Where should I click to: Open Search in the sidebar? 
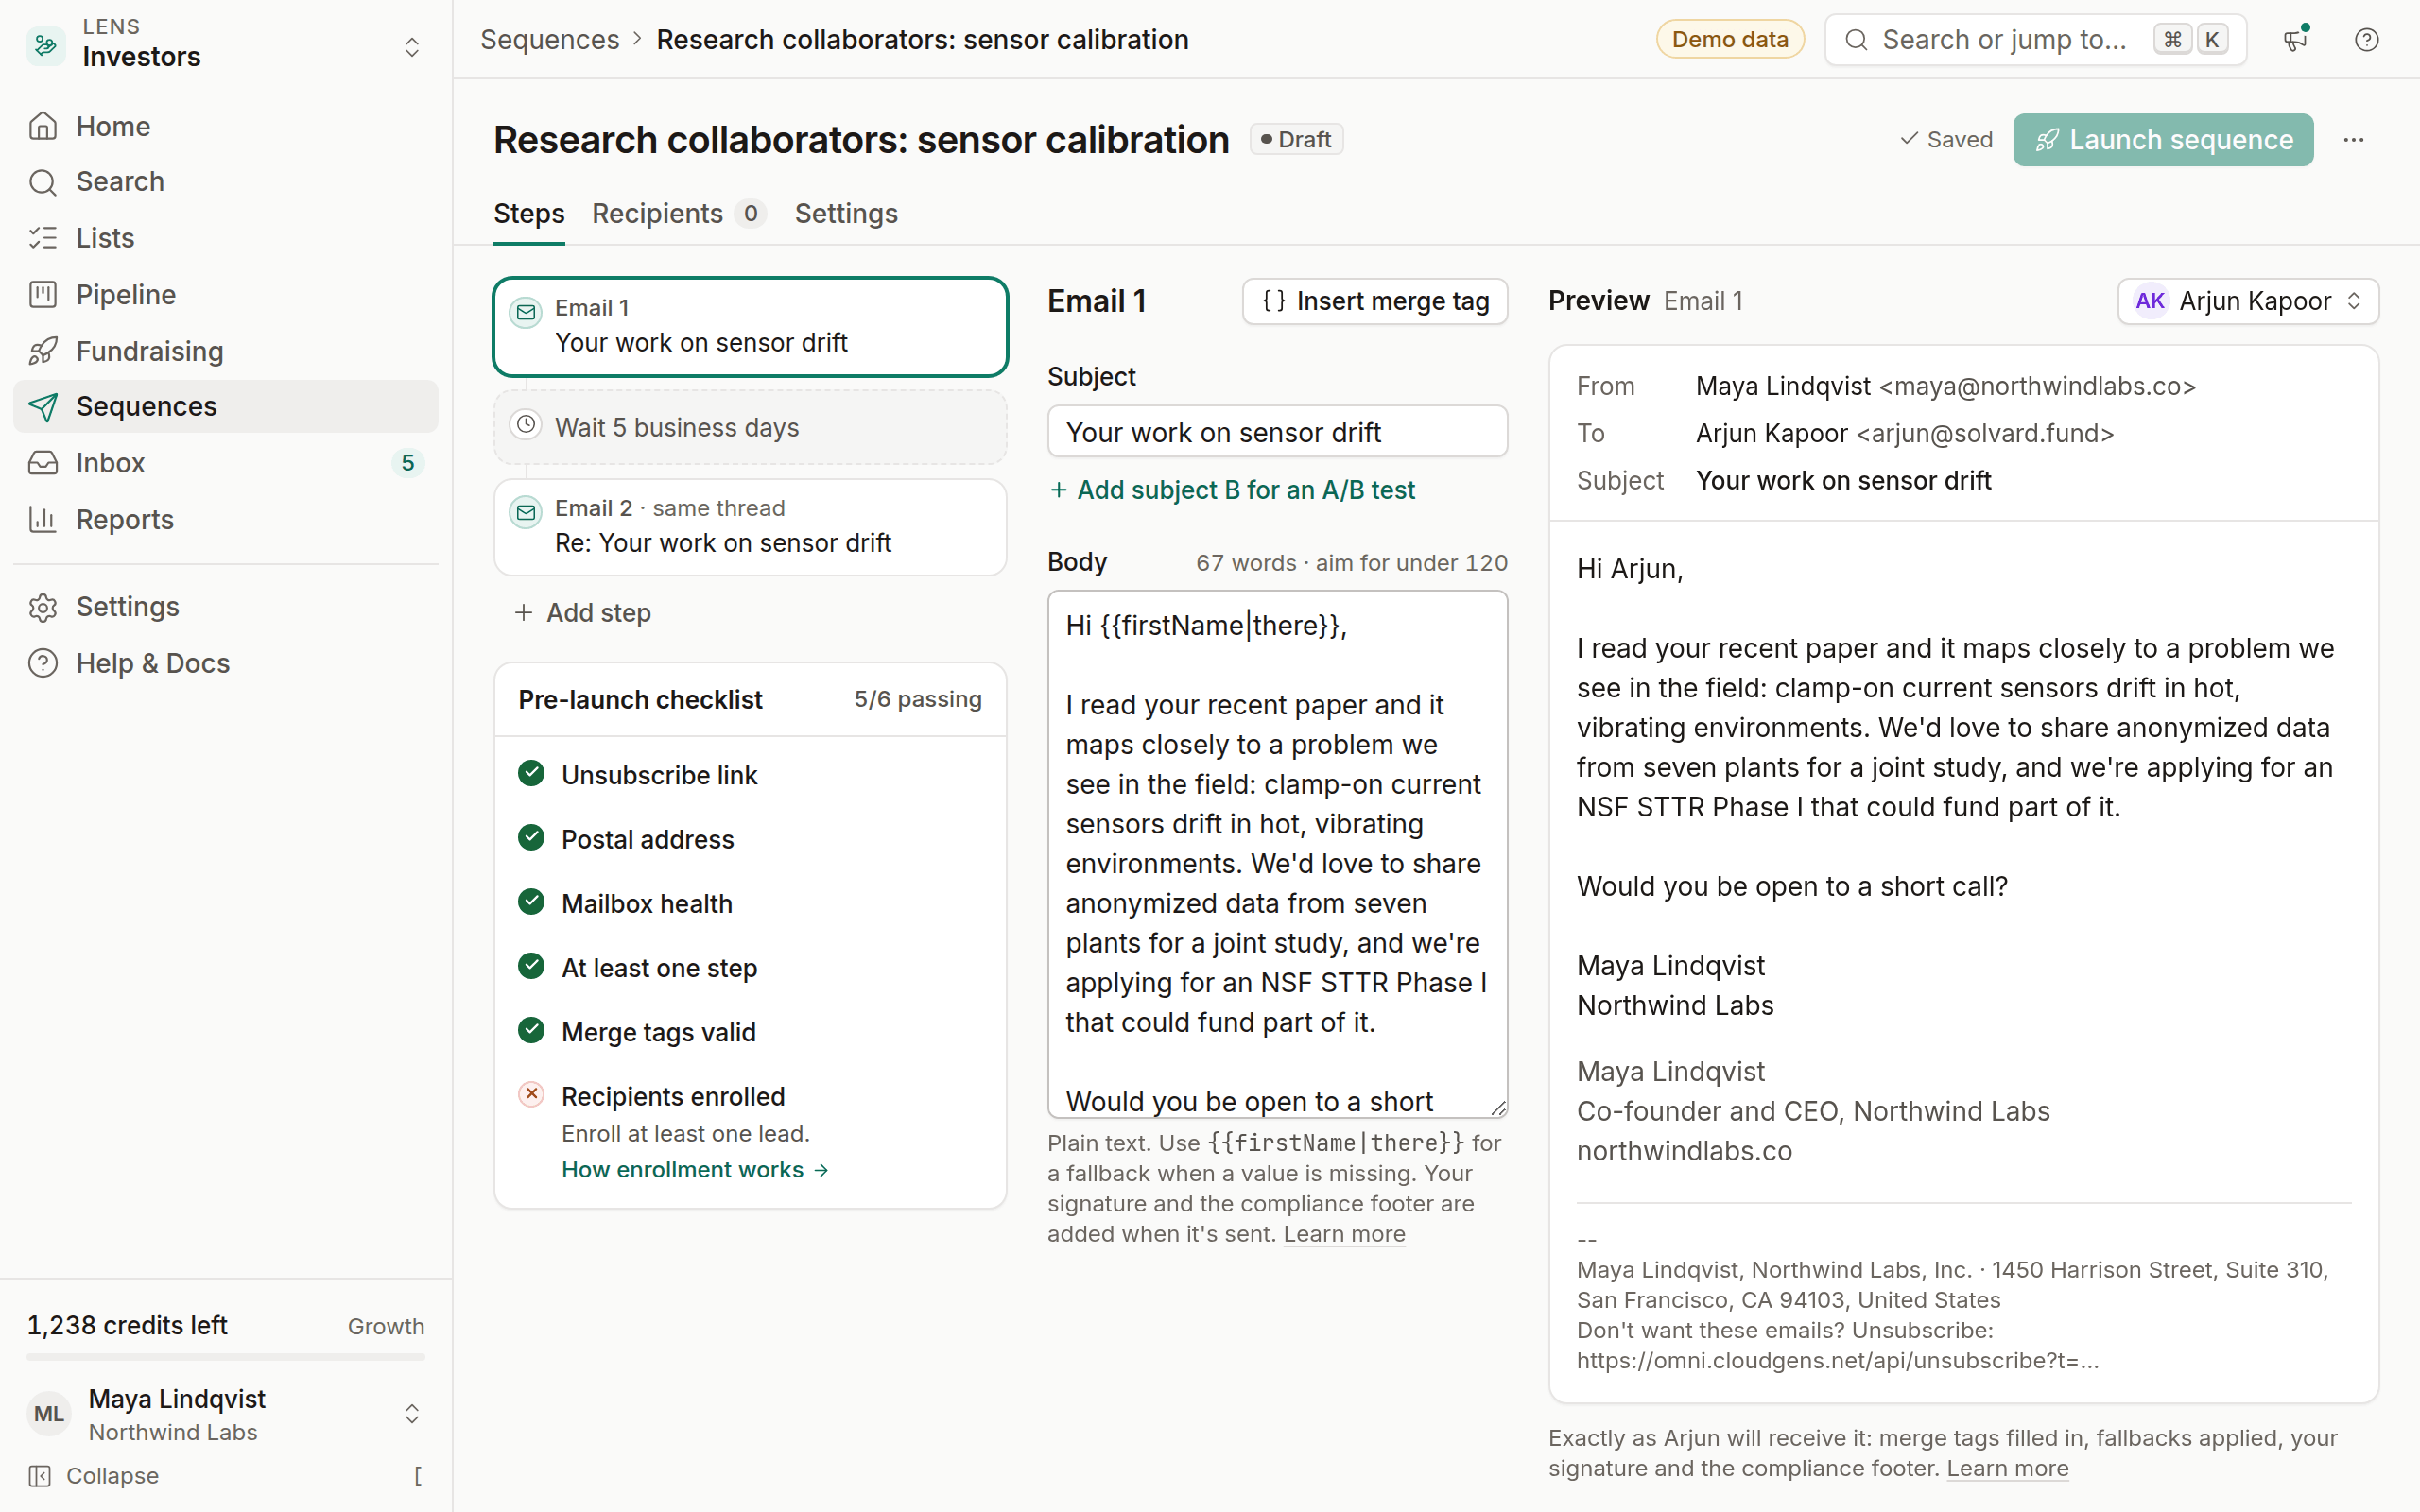pyautogui.click(x=226, y=182)
